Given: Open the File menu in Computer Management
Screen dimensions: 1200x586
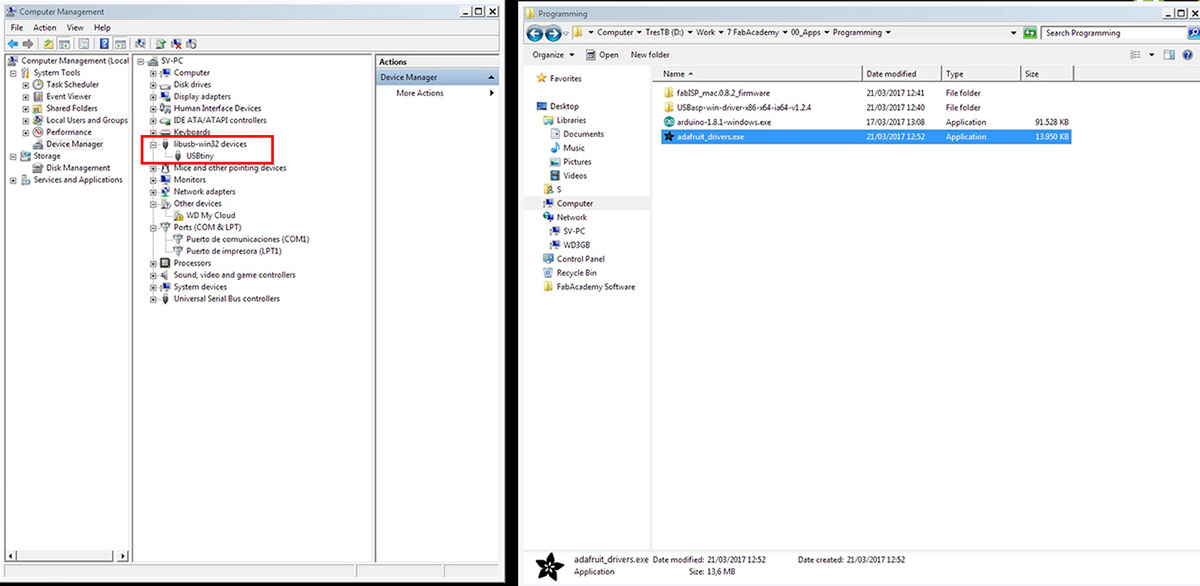Looking at the screenshot, I should pos(17,28).
